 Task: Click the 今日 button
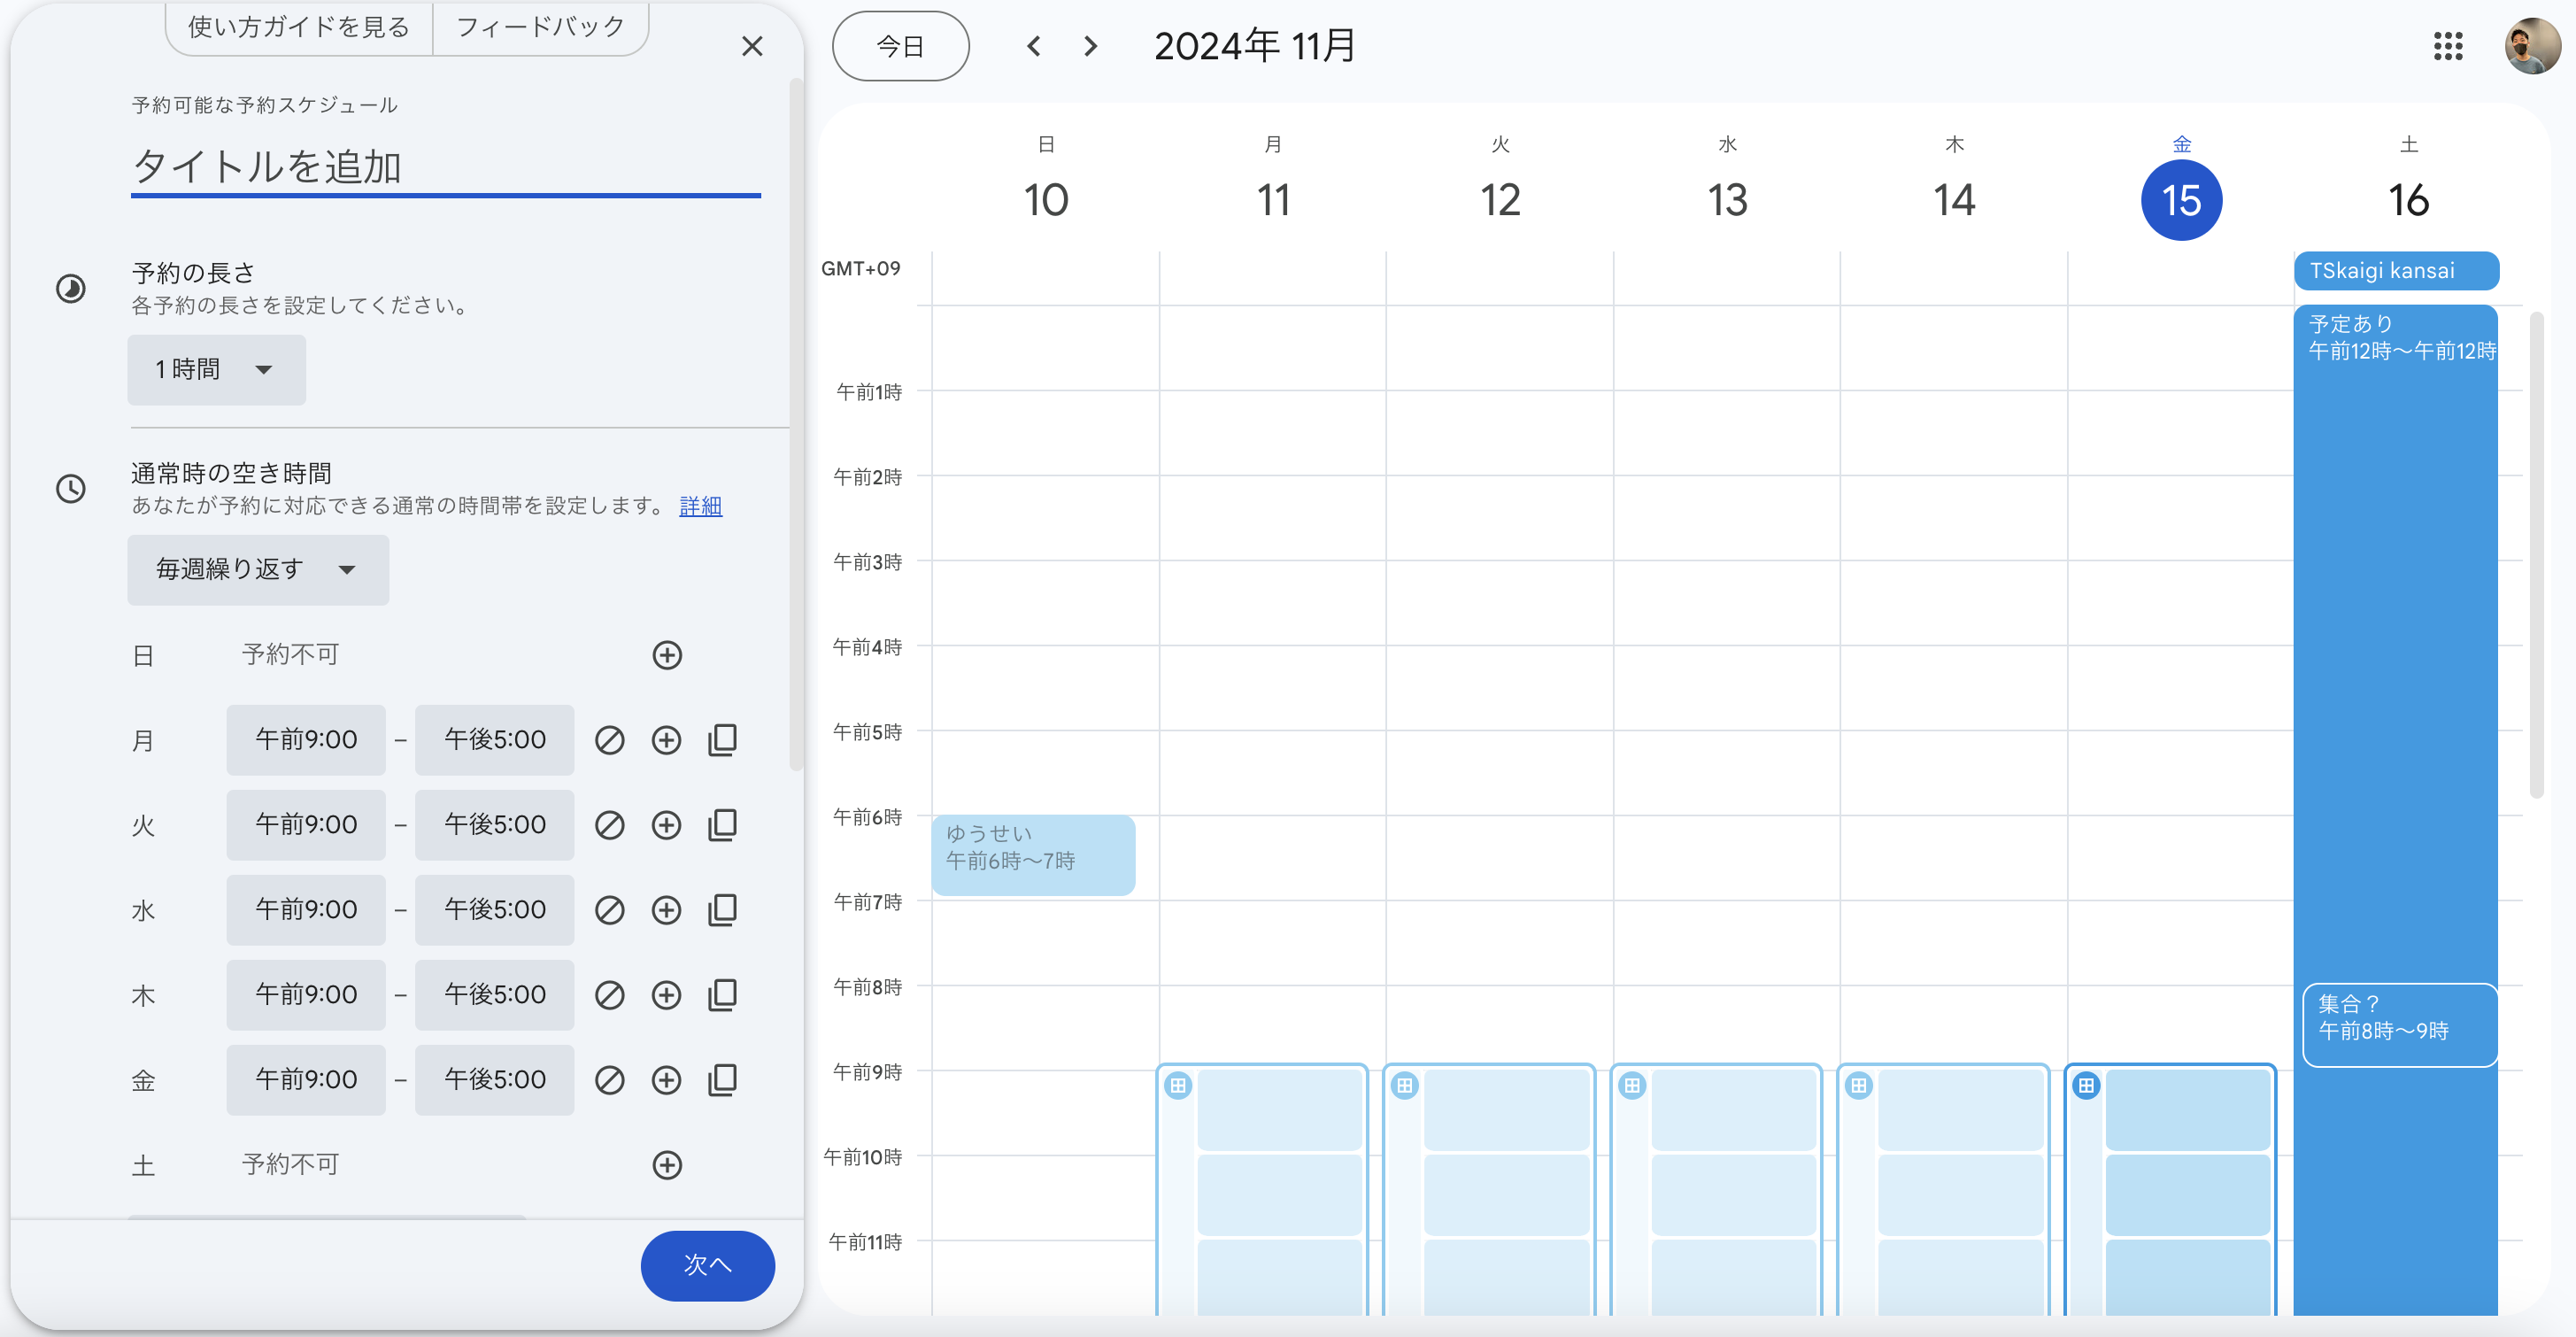[900, 46]
